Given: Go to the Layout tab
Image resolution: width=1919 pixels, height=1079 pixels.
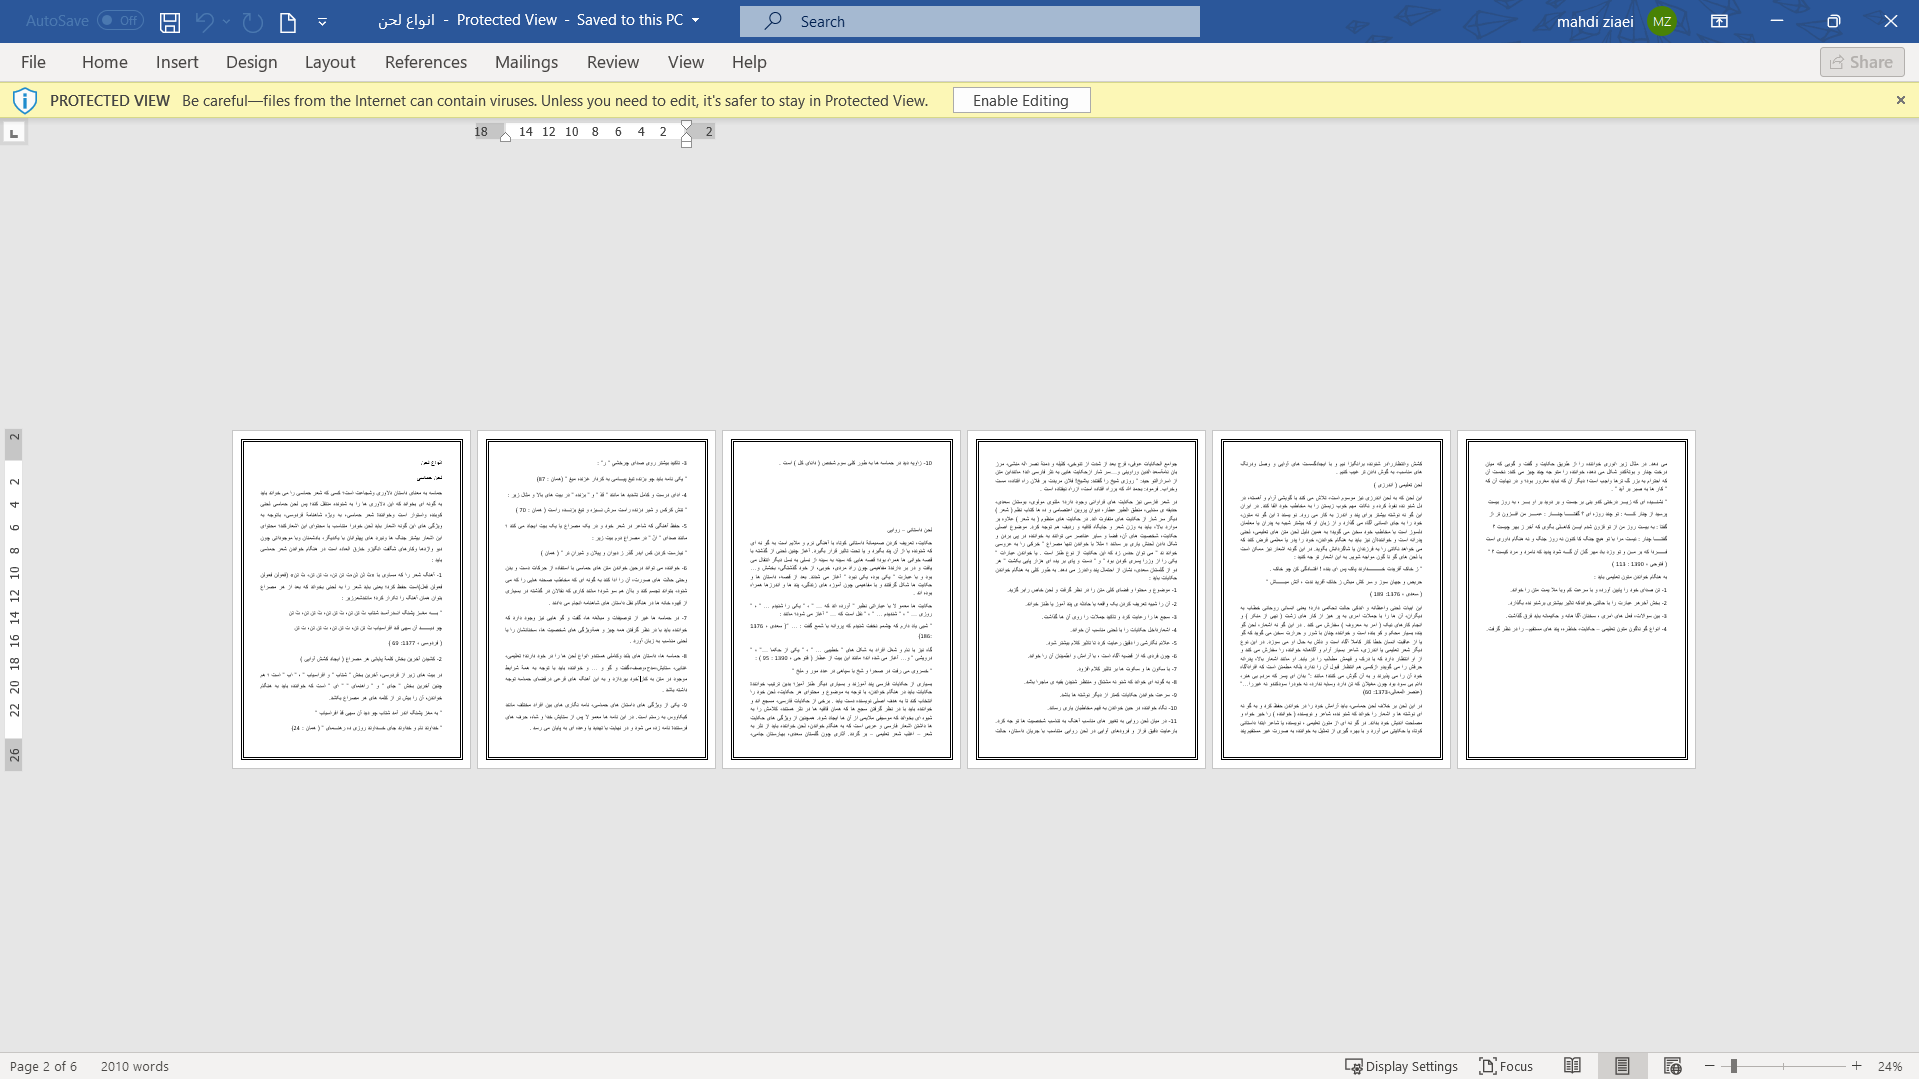Looking at the screenshot, I should (x=330, y=62).
